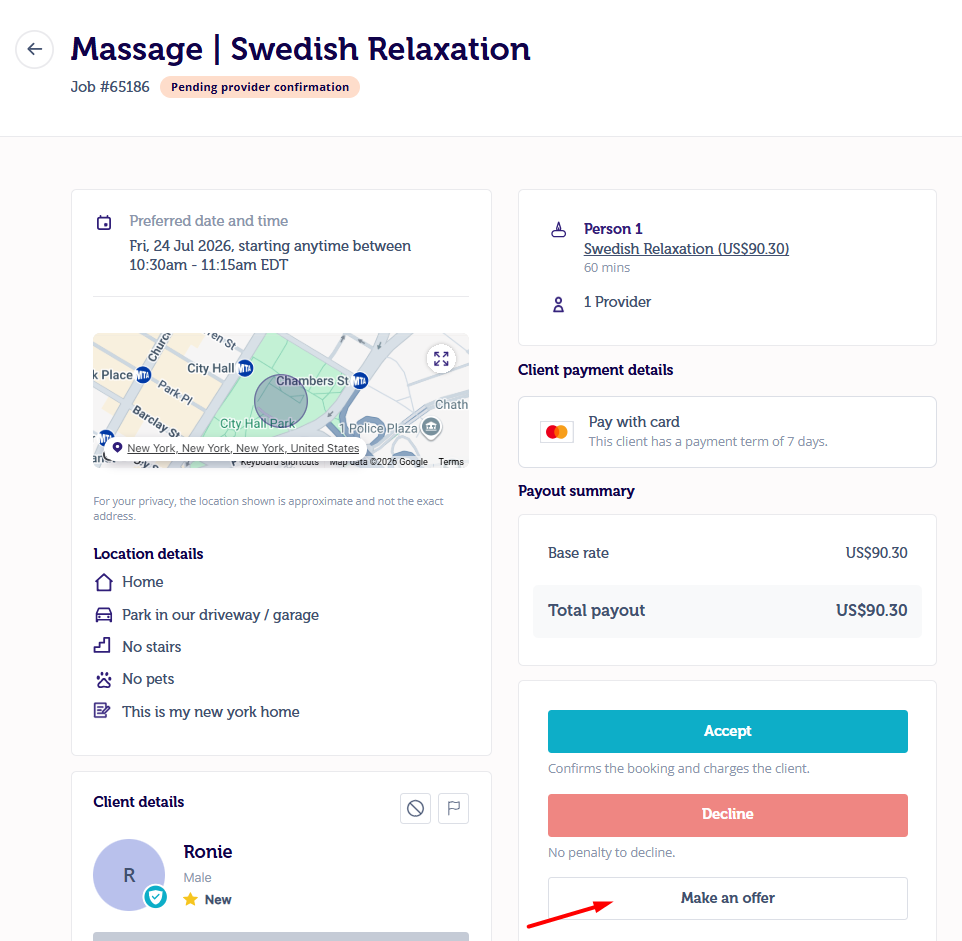
Task: Click the City Hall MTA station marker
Action: point(245,367)
